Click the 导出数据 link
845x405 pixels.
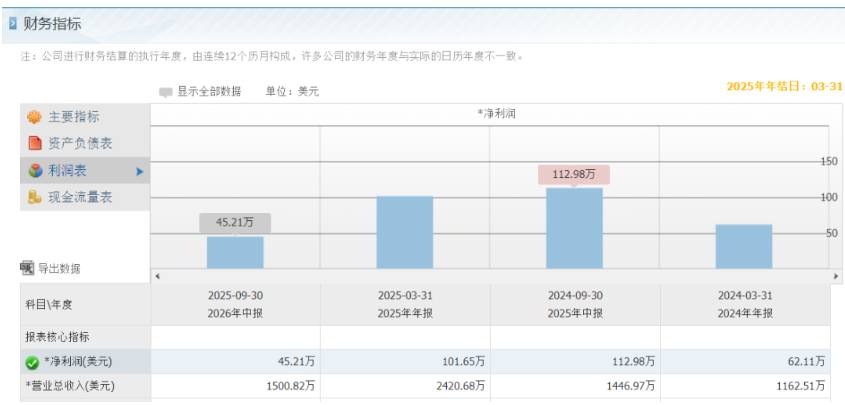(59, 268)
